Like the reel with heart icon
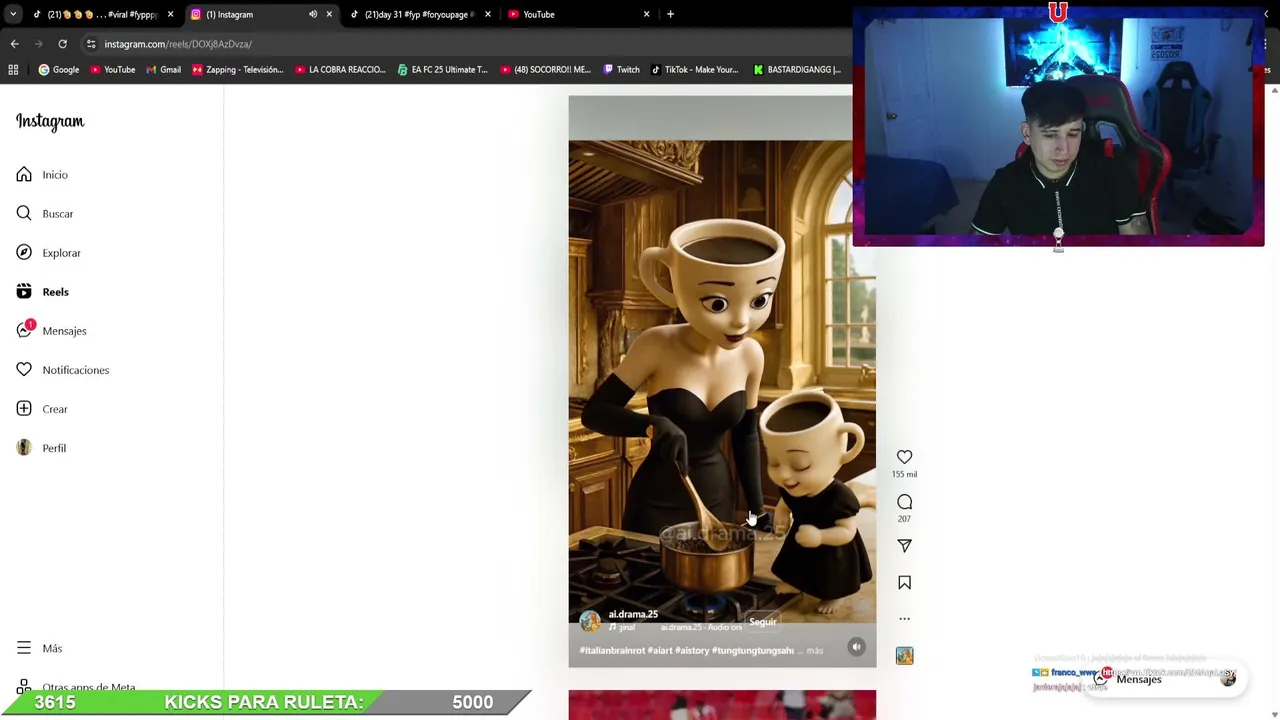 [904, 457]
